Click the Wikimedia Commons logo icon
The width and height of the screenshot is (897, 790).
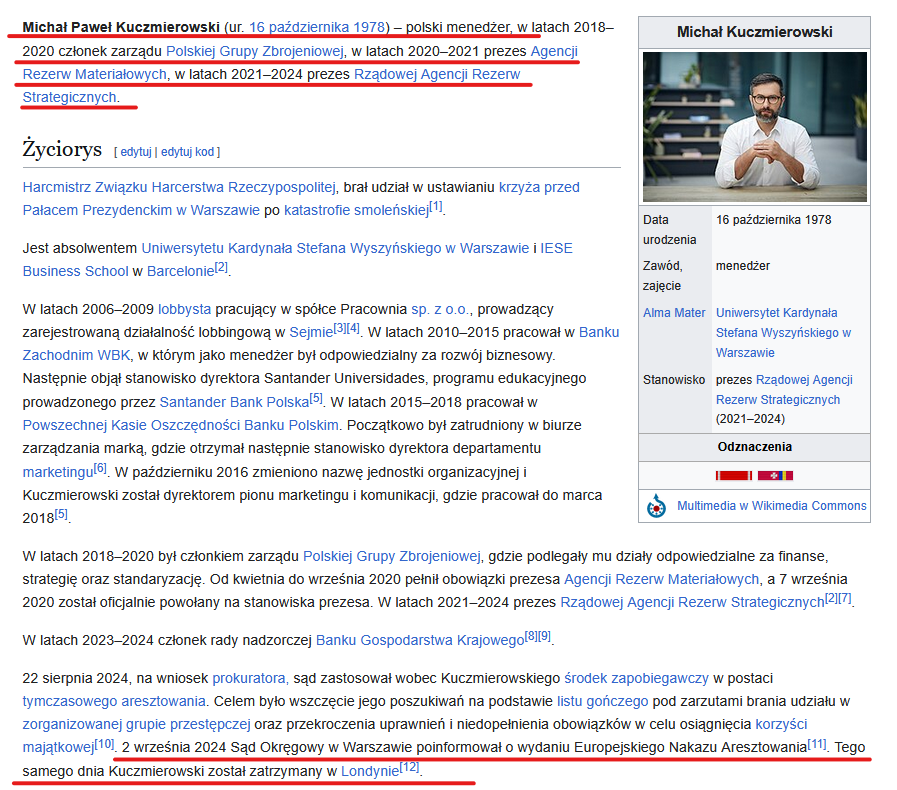point(656,506)
